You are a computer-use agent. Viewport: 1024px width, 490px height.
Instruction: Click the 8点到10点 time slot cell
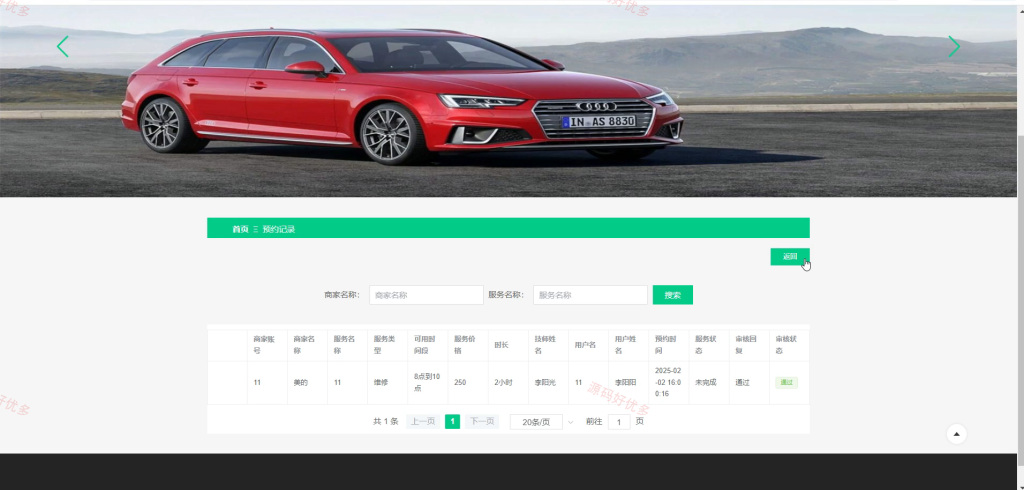point(427,383)
